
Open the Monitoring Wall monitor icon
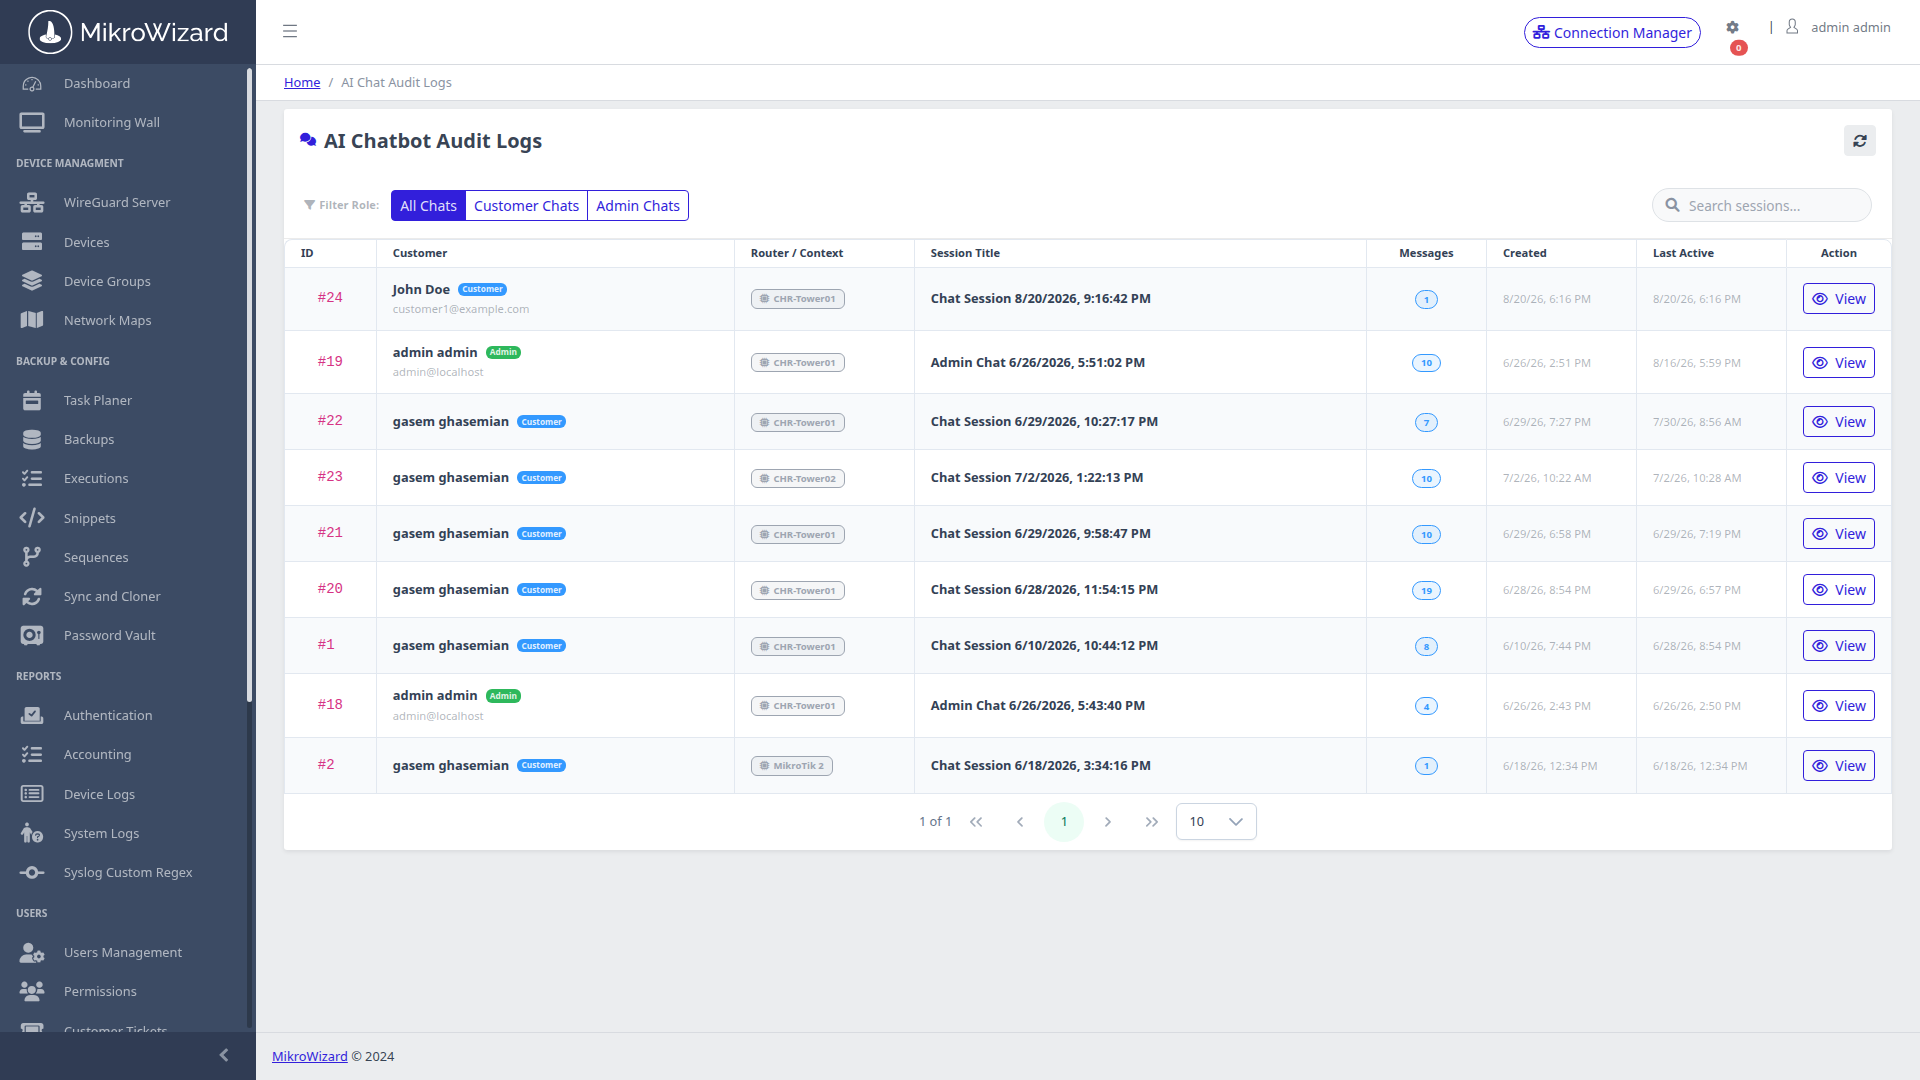coord(32,123)
